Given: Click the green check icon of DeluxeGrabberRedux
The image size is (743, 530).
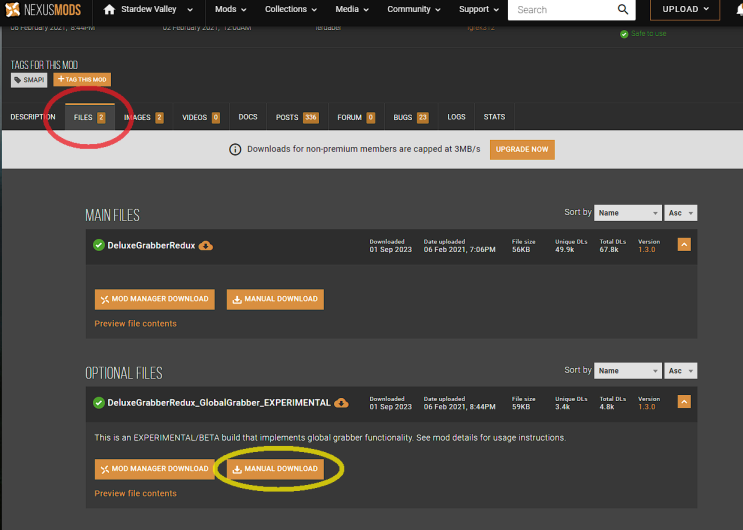Looking at the screenshot, I should coord(99,245).
